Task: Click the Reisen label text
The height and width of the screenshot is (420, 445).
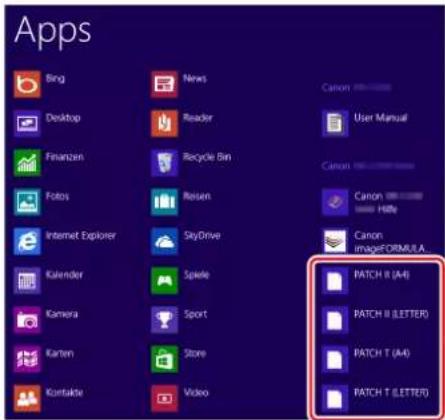Action: click(197, 196)
